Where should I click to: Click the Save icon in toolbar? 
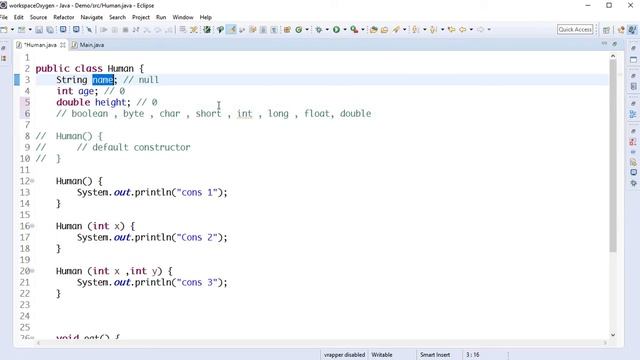click(x=39, y=29)
